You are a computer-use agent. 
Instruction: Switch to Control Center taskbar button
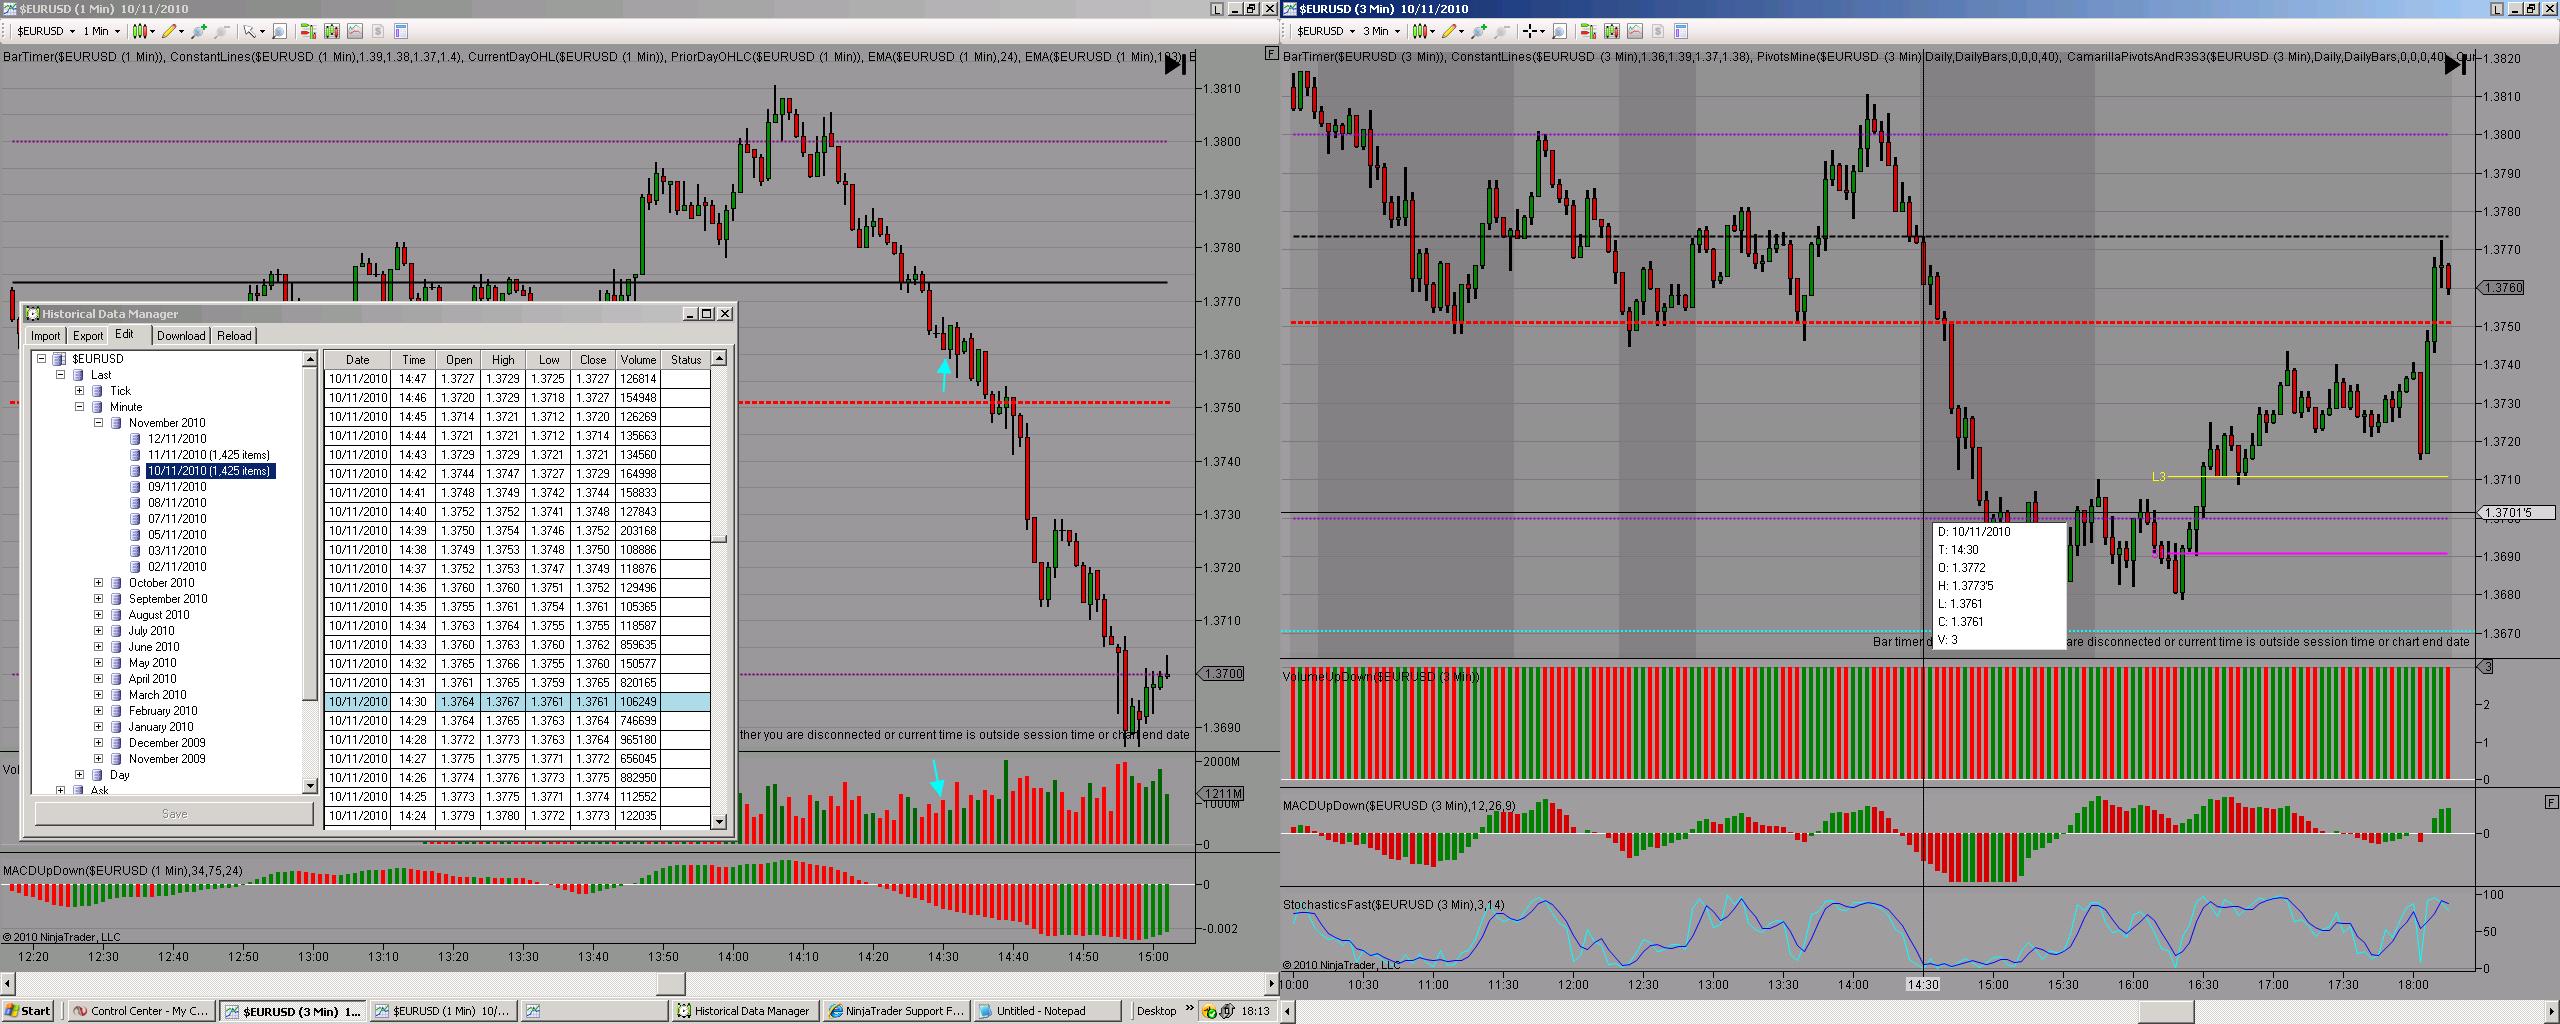[141, 1011]
